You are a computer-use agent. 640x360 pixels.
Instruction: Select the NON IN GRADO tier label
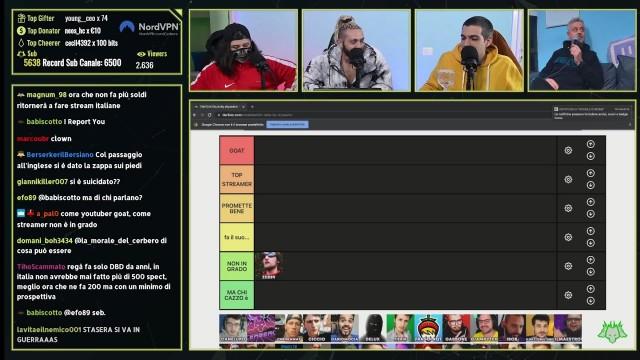pos(237,266)
